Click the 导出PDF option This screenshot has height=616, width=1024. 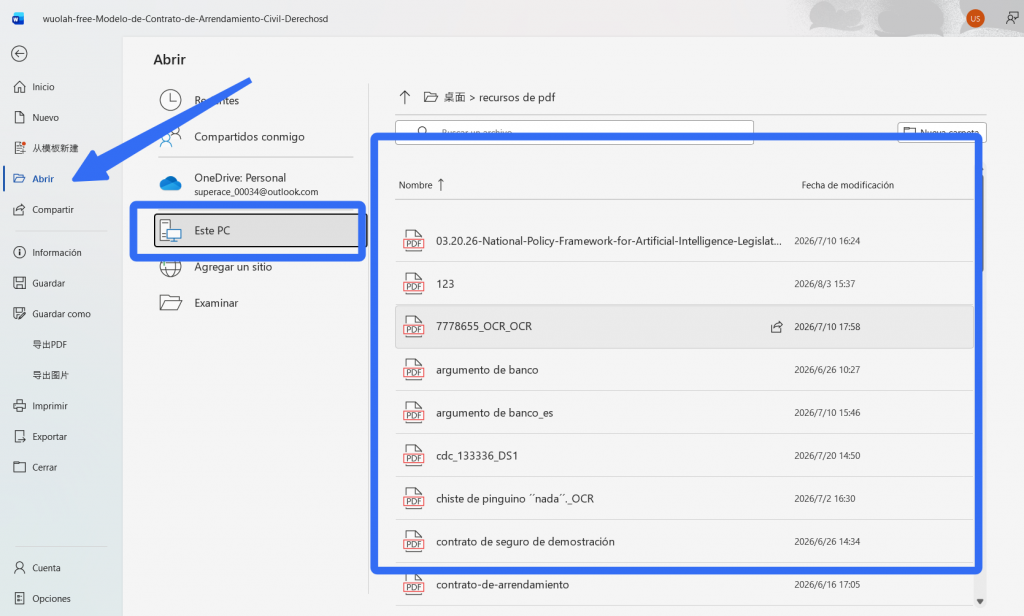(x=50, y=345)
